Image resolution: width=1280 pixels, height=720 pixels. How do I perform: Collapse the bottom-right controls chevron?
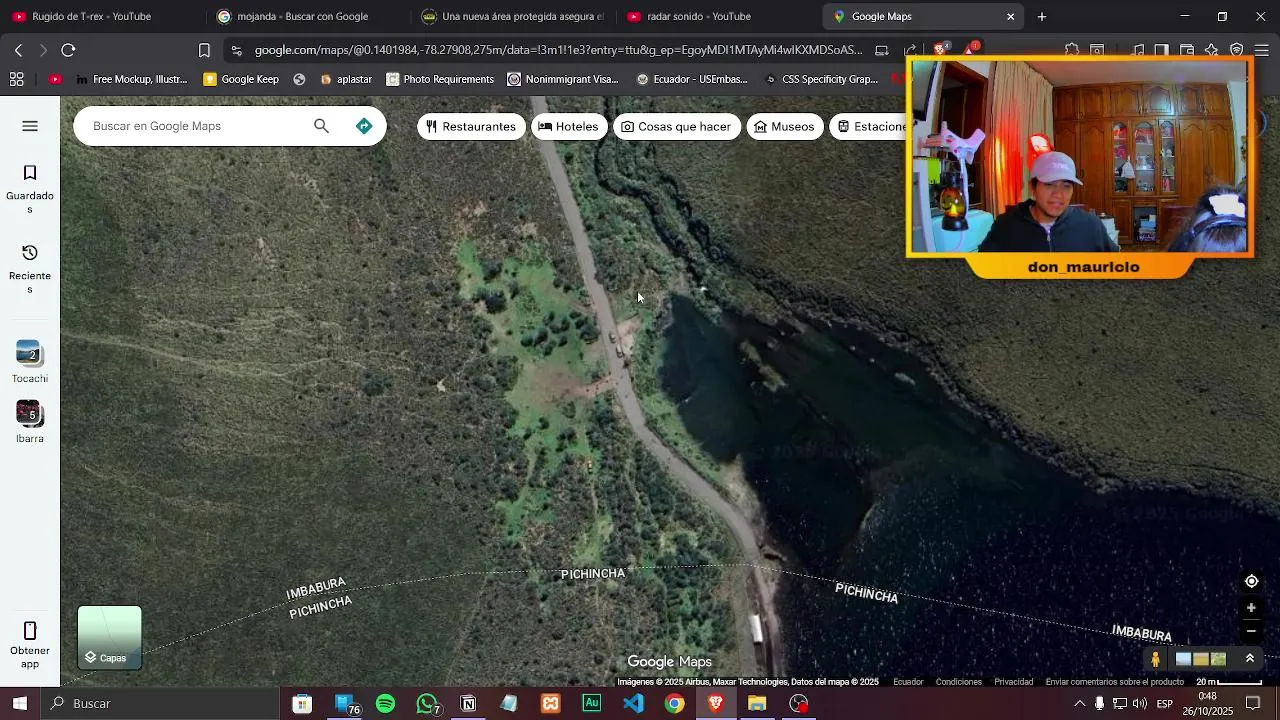click(x=1249, y=659)
